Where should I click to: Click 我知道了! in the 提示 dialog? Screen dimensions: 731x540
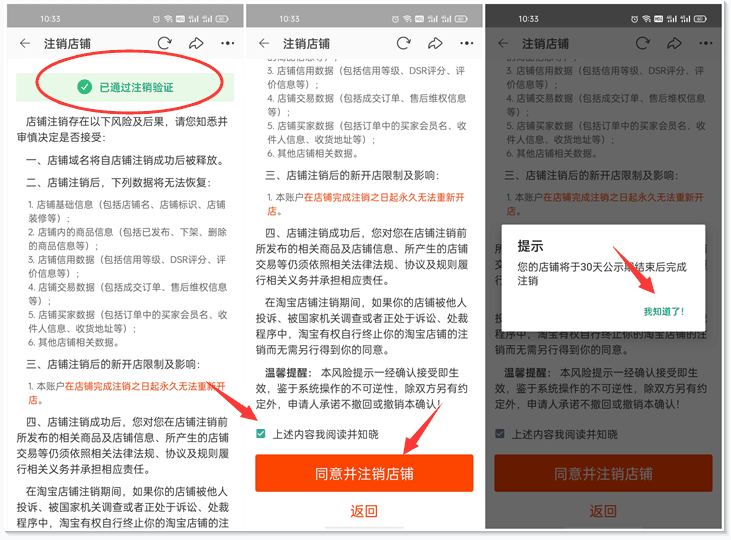pyautogui.click(x=663, y=312)
